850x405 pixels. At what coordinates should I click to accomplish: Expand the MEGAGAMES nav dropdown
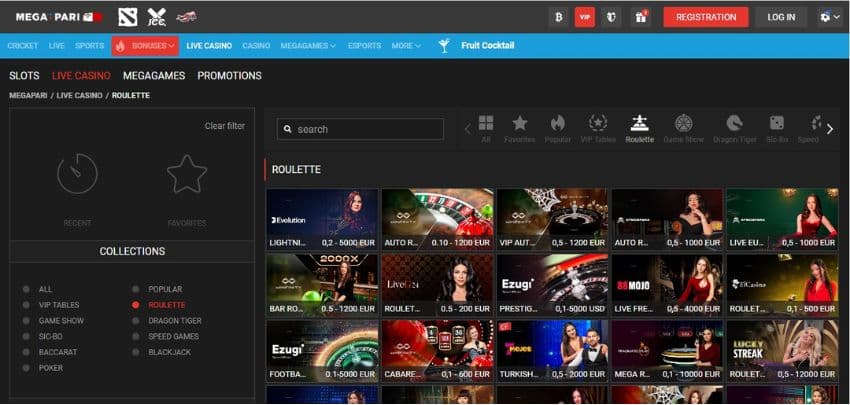tap(308, 46)
